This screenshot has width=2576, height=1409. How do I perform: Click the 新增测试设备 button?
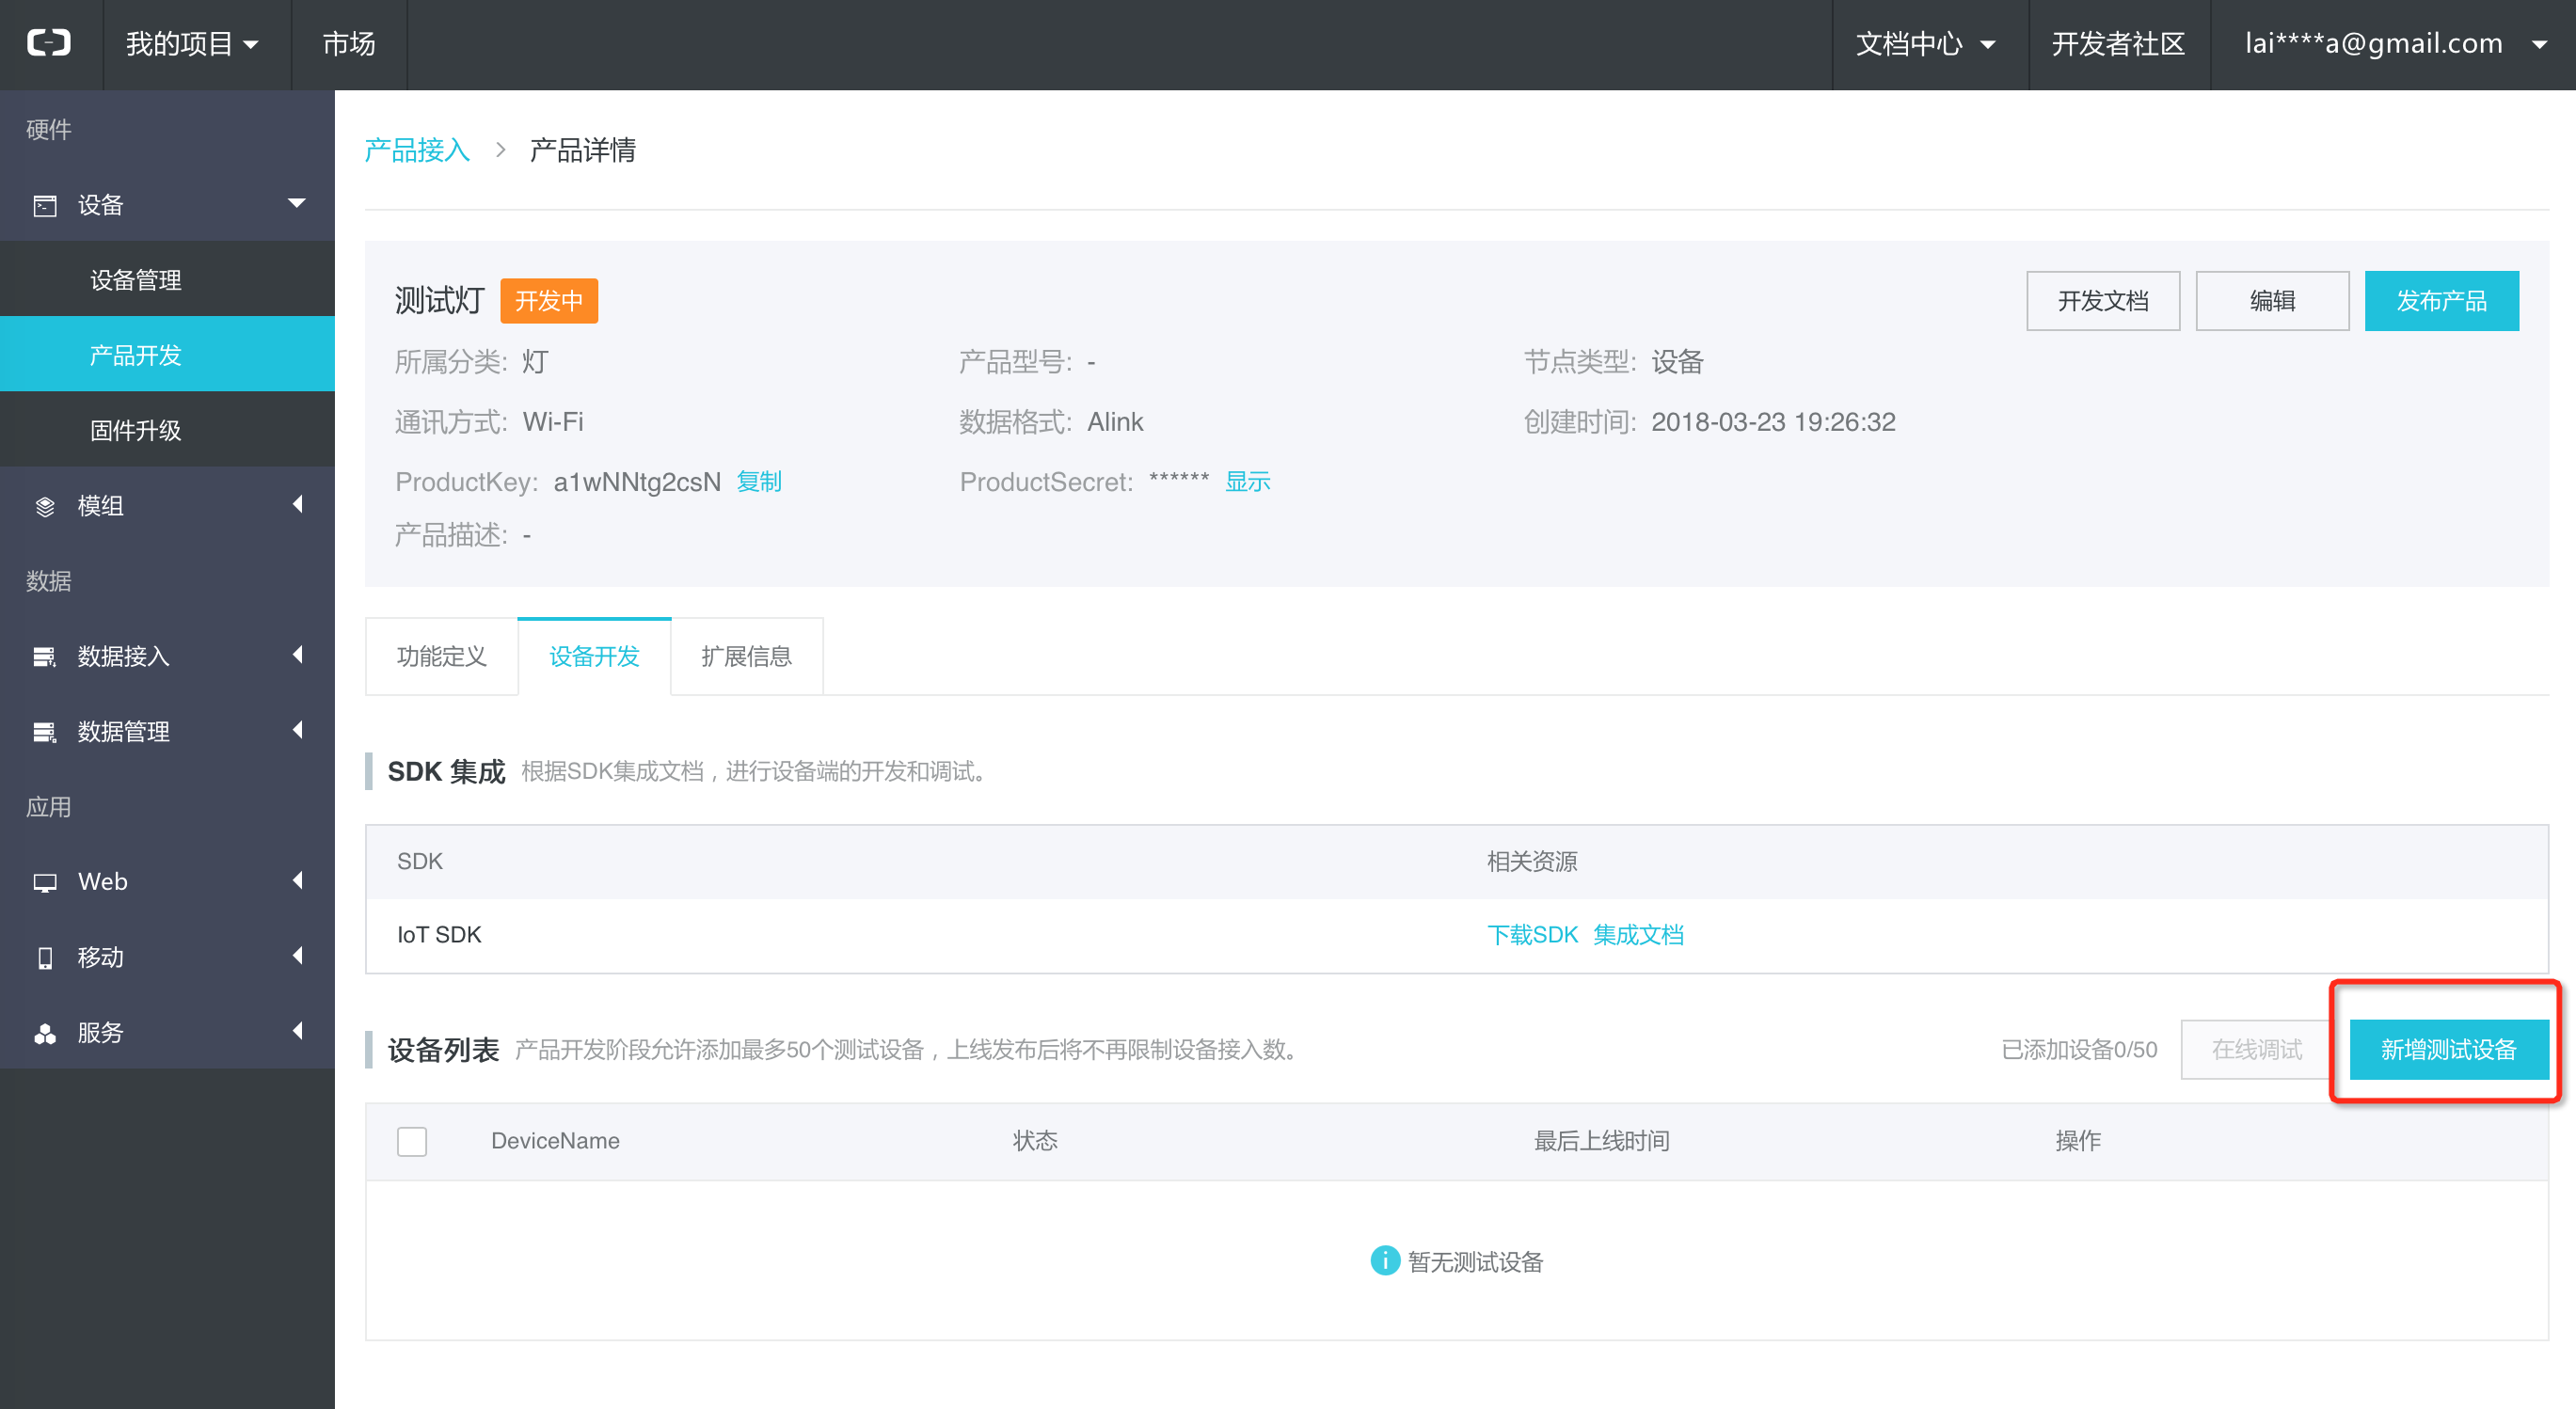click(x=2448, y=1049)
